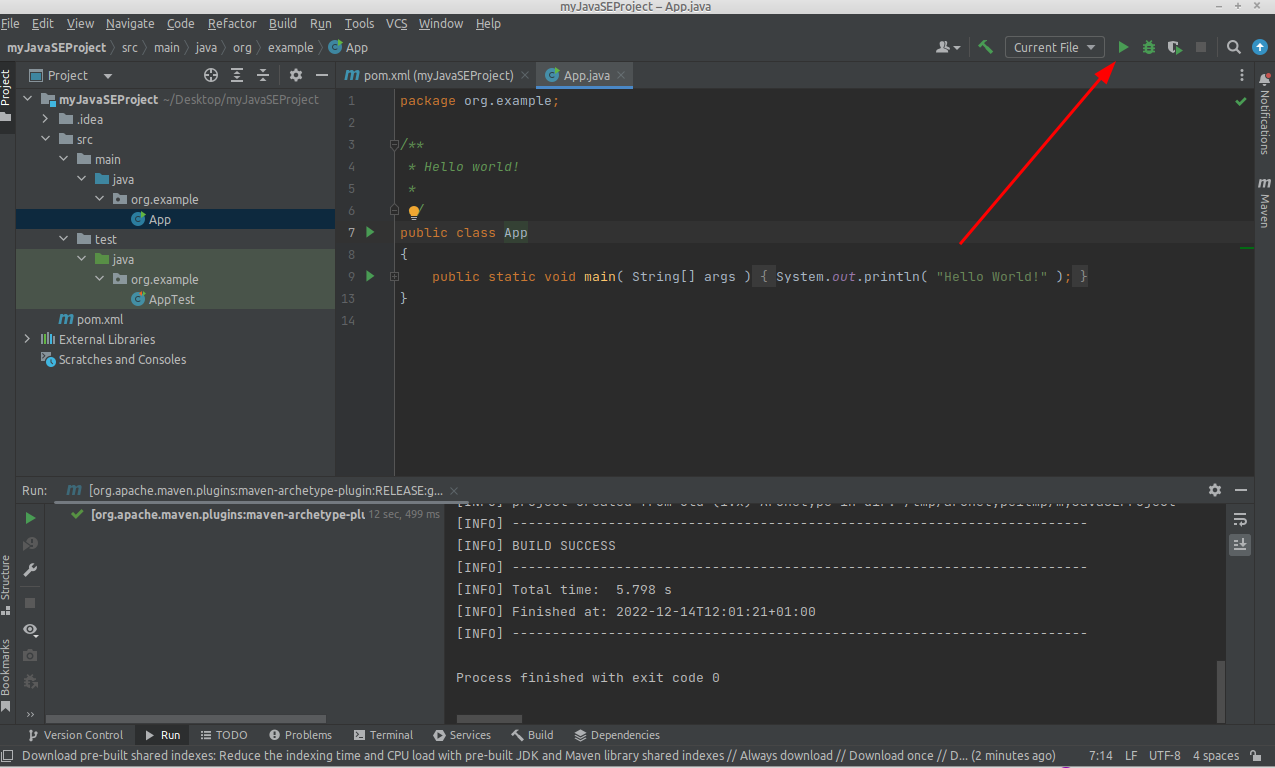Toggle scroll to end in the Run console
Screen dimensions: 1275x768
(x=1240, y=544)
